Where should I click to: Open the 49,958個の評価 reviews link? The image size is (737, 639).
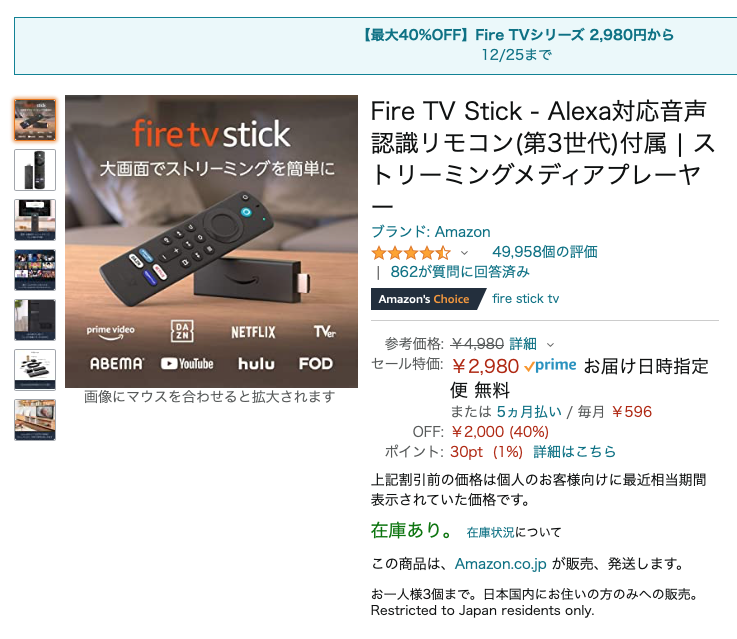(x=545, y=252)
